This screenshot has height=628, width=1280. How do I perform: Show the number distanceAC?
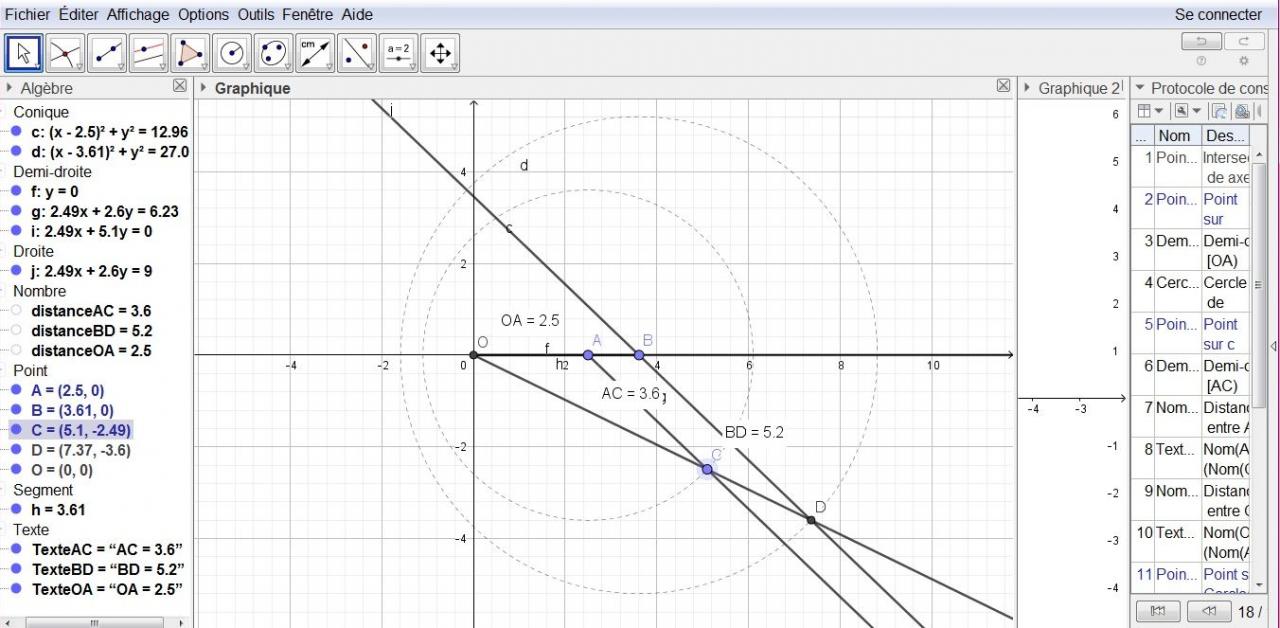click(x=16, y=311)
